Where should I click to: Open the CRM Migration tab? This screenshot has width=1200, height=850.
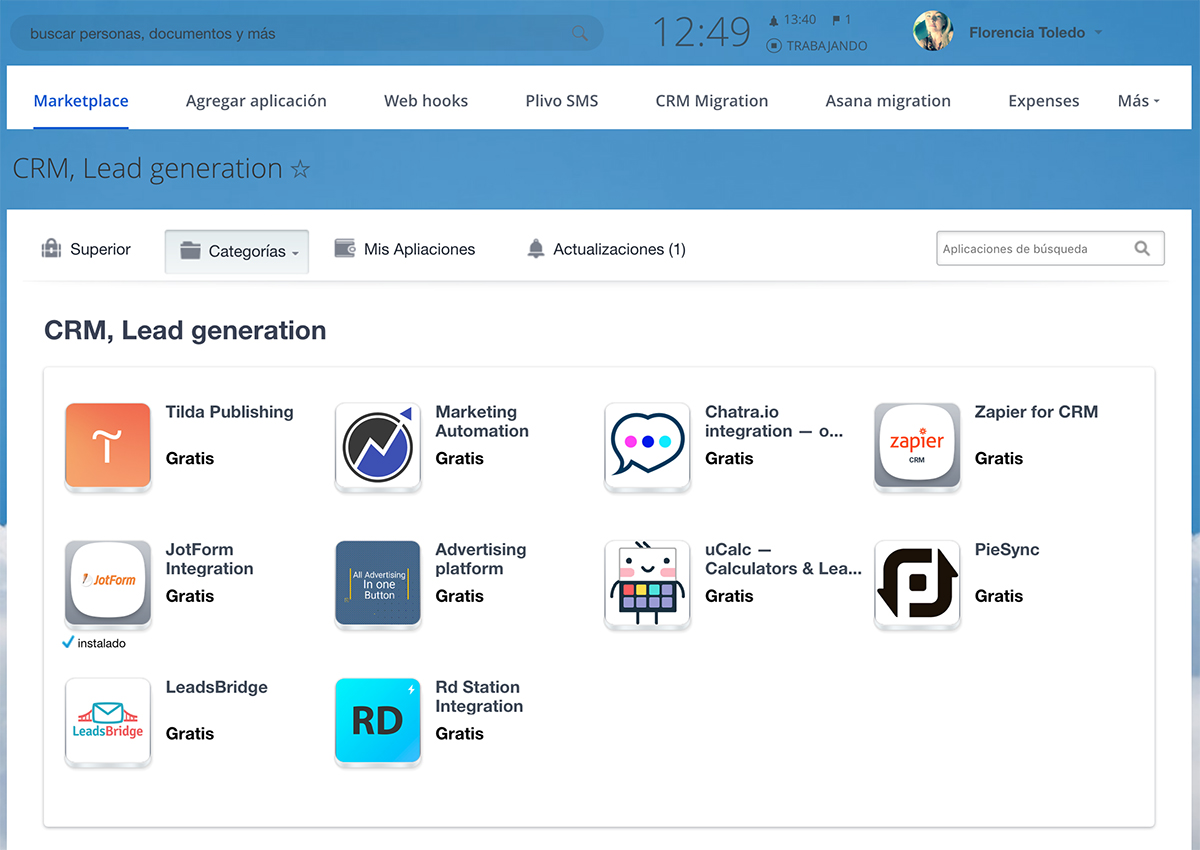pos(712,101)
